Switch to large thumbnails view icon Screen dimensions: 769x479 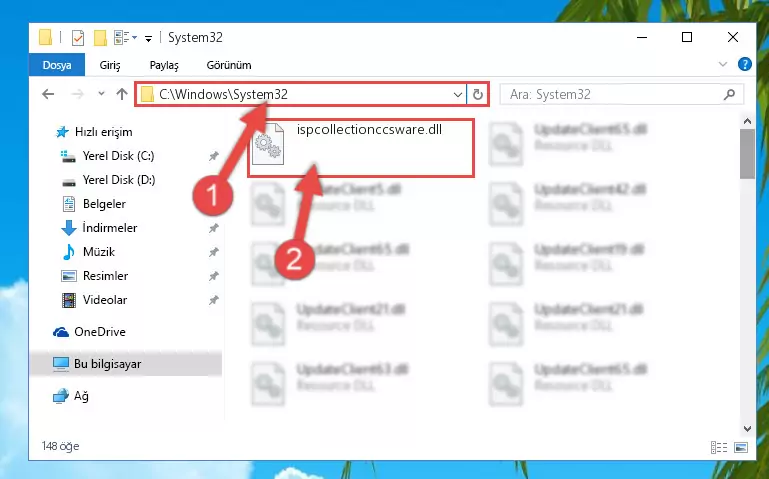tap(741, 447)
